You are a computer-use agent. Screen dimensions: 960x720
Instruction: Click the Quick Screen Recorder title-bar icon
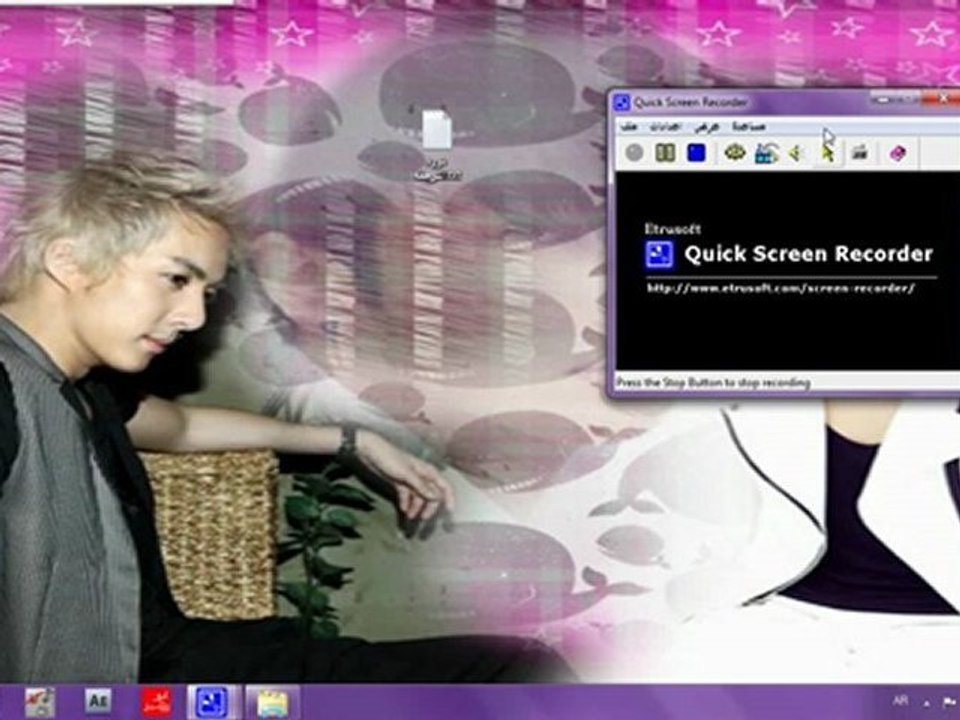621,102
